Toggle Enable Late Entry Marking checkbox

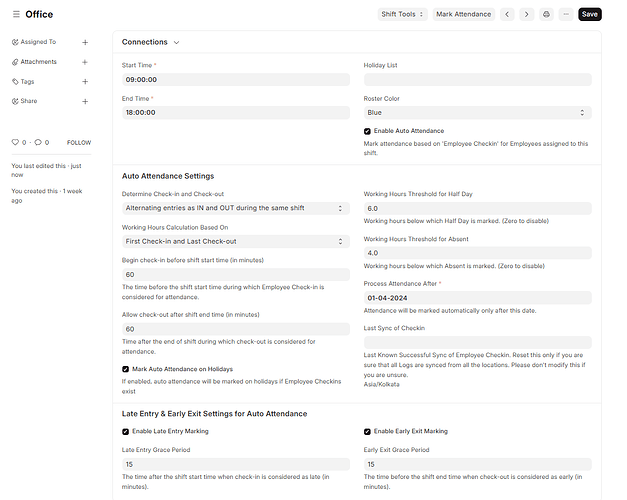[126, 432]
